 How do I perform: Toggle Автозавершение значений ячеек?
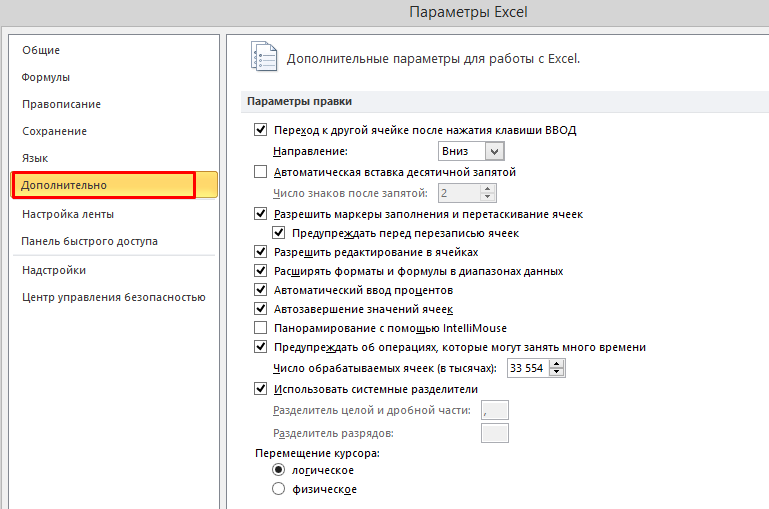point(260,309)
